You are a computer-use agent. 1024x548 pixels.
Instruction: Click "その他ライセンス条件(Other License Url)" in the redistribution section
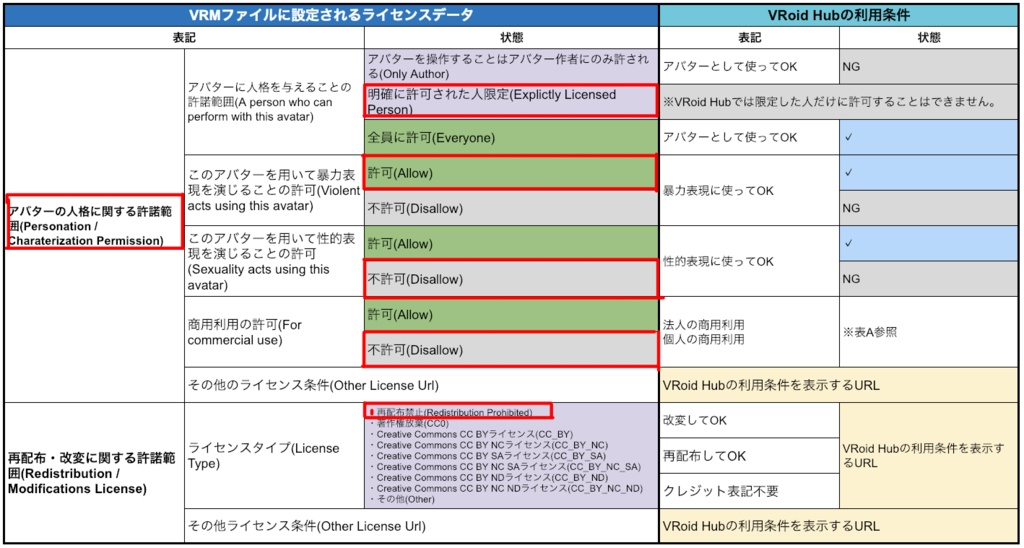click(x=422, y=525)
